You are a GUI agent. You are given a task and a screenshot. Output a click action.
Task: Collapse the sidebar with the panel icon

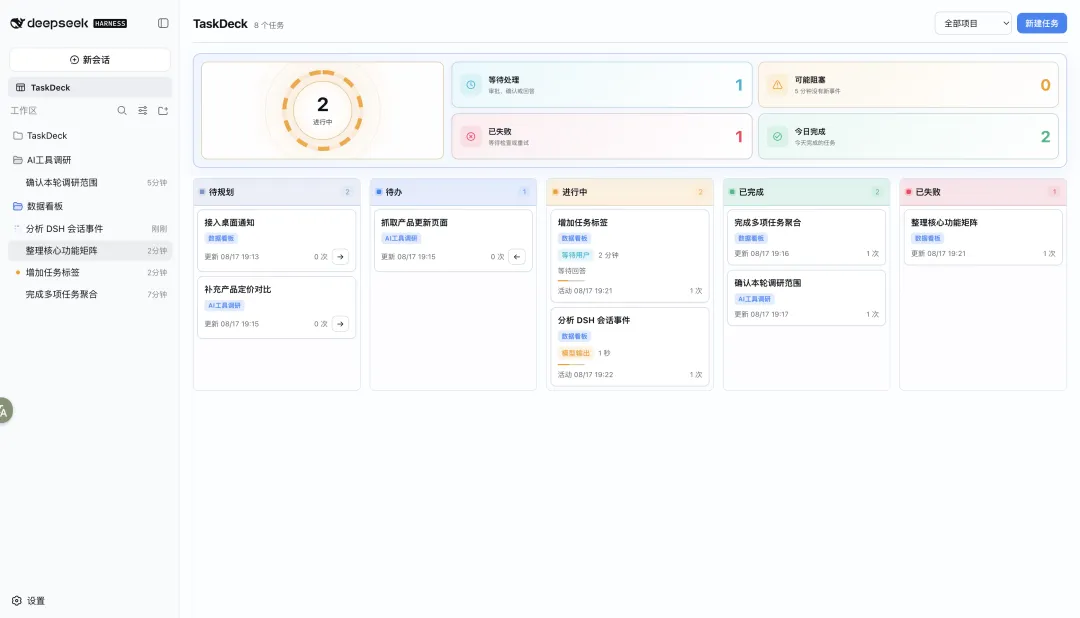[x=163, y=23]
